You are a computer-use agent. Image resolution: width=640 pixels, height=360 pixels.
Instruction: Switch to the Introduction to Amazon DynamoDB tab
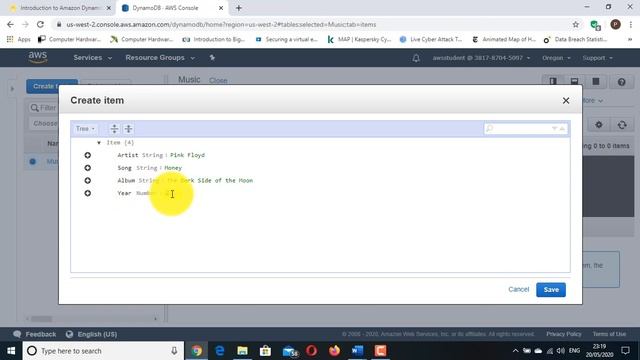point(60,8)
